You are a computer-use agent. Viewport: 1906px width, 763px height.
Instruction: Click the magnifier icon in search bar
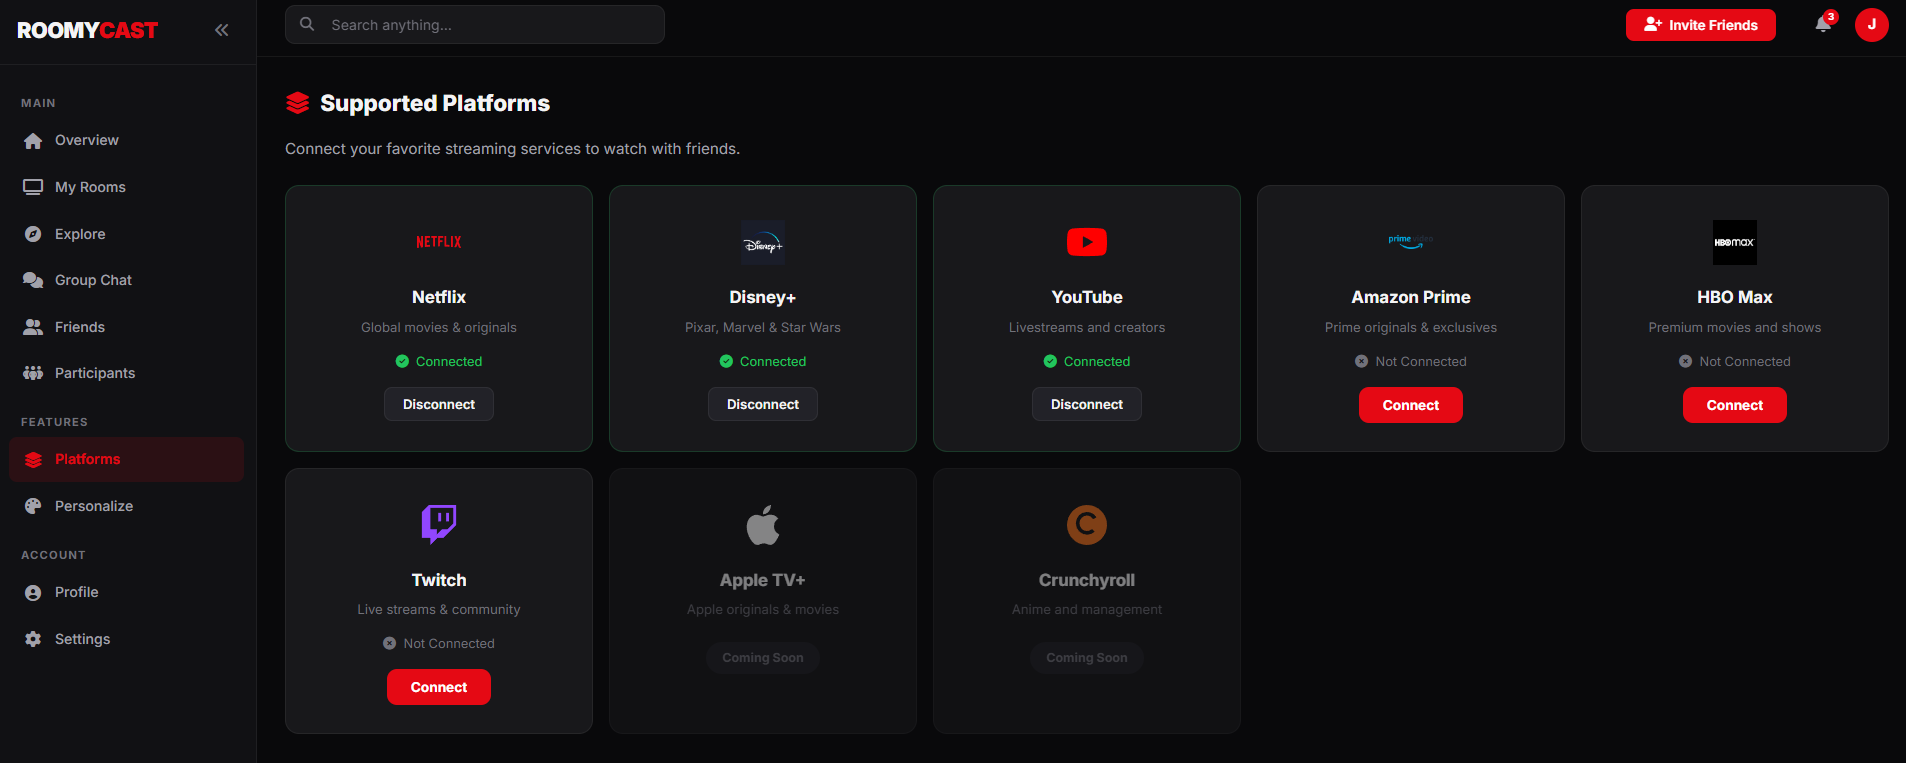pos(307,24)
